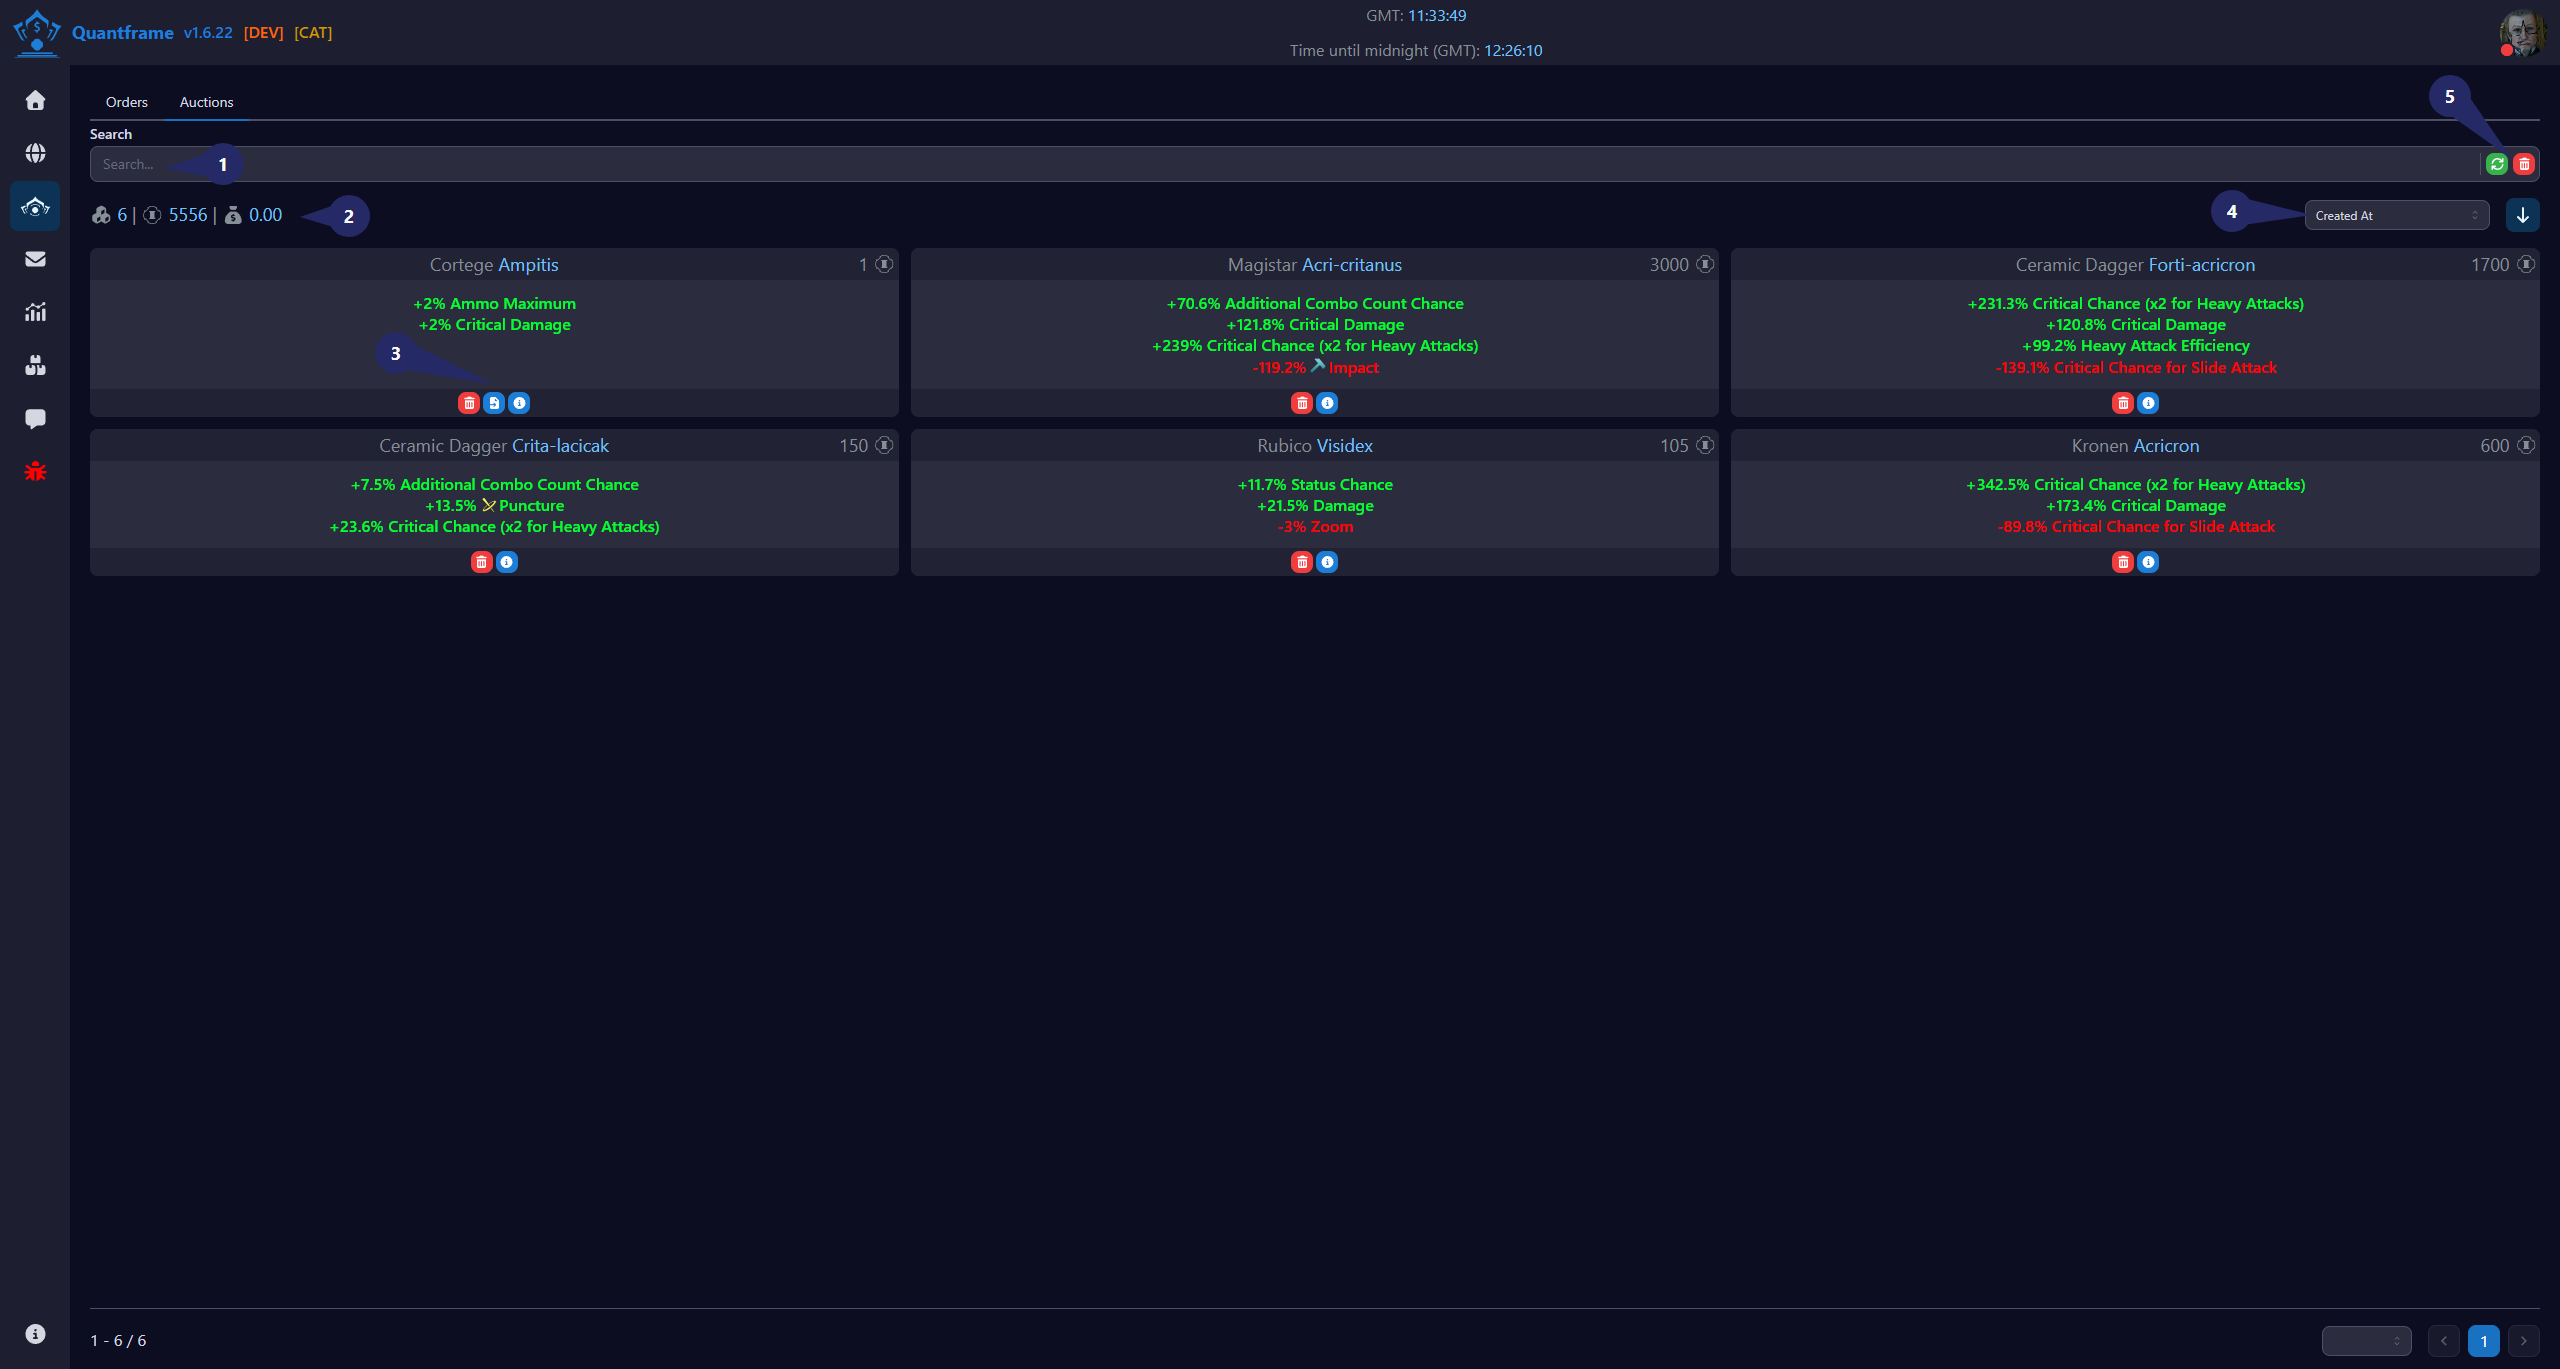The width and height of the screenshot is (2560, 1369).
Task: Show info for Rubico Visidex auction
Action: (x=1327, y=562)
